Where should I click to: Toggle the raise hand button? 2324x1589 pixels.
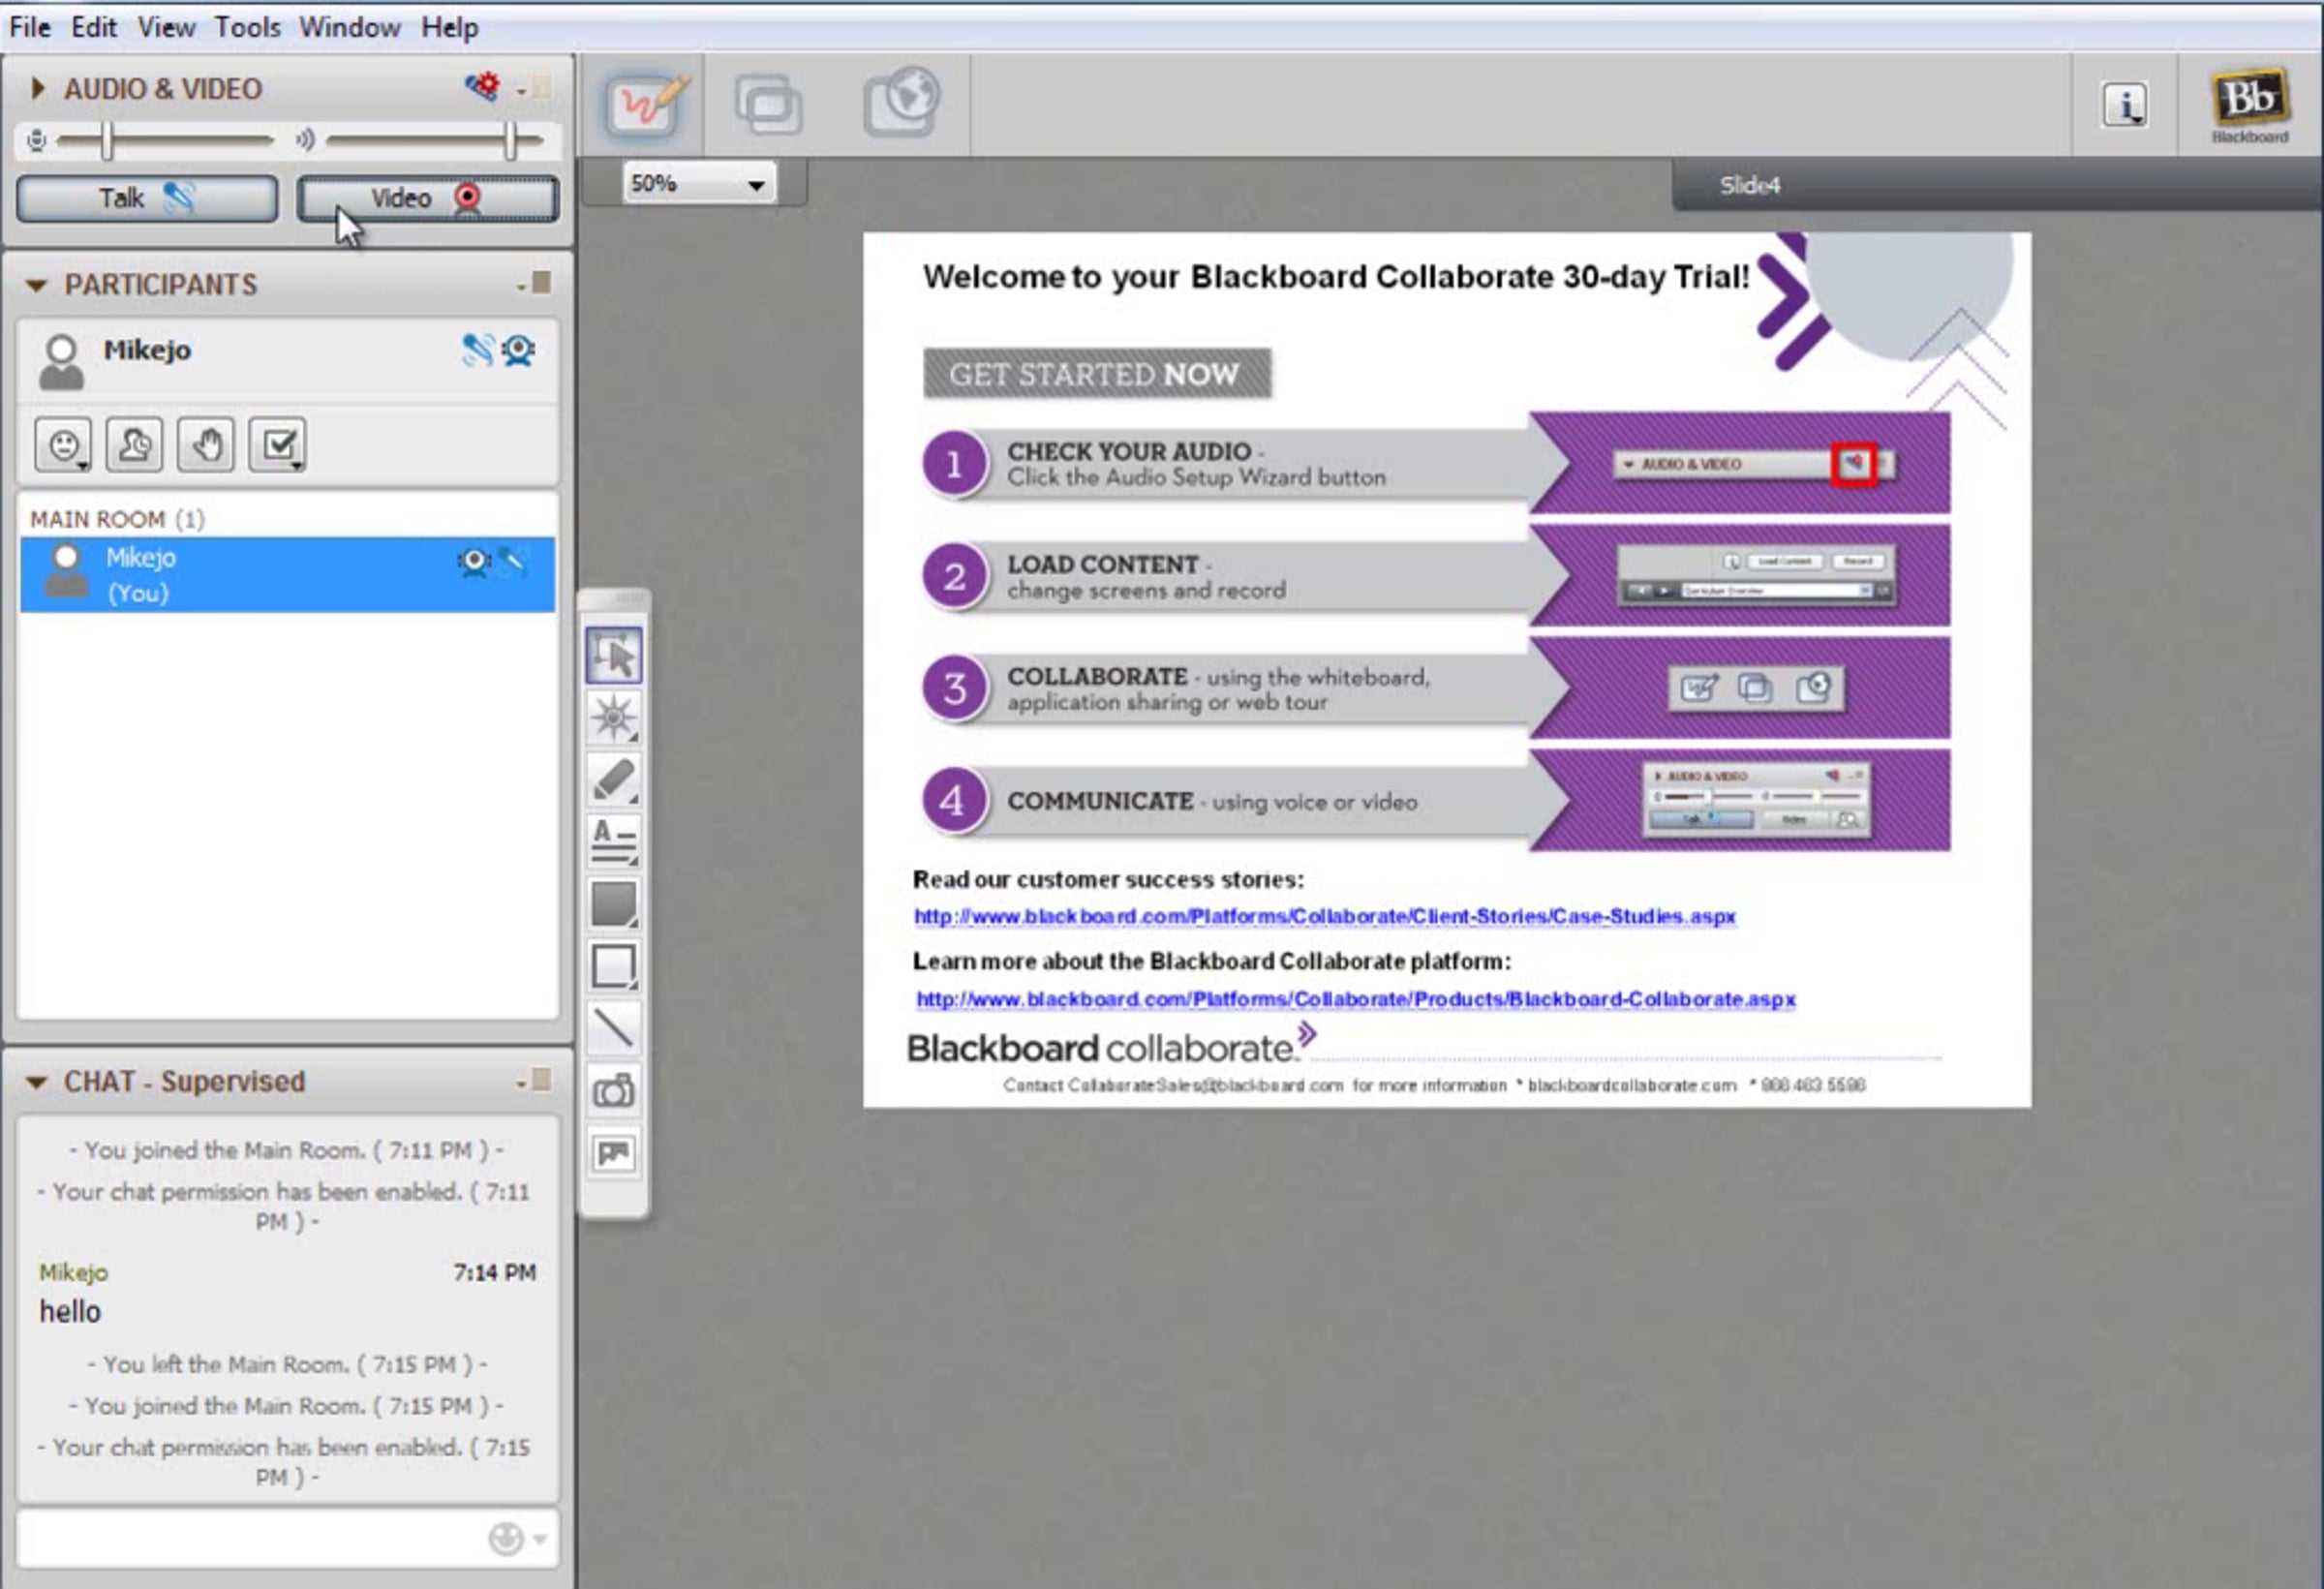point(206,444)
